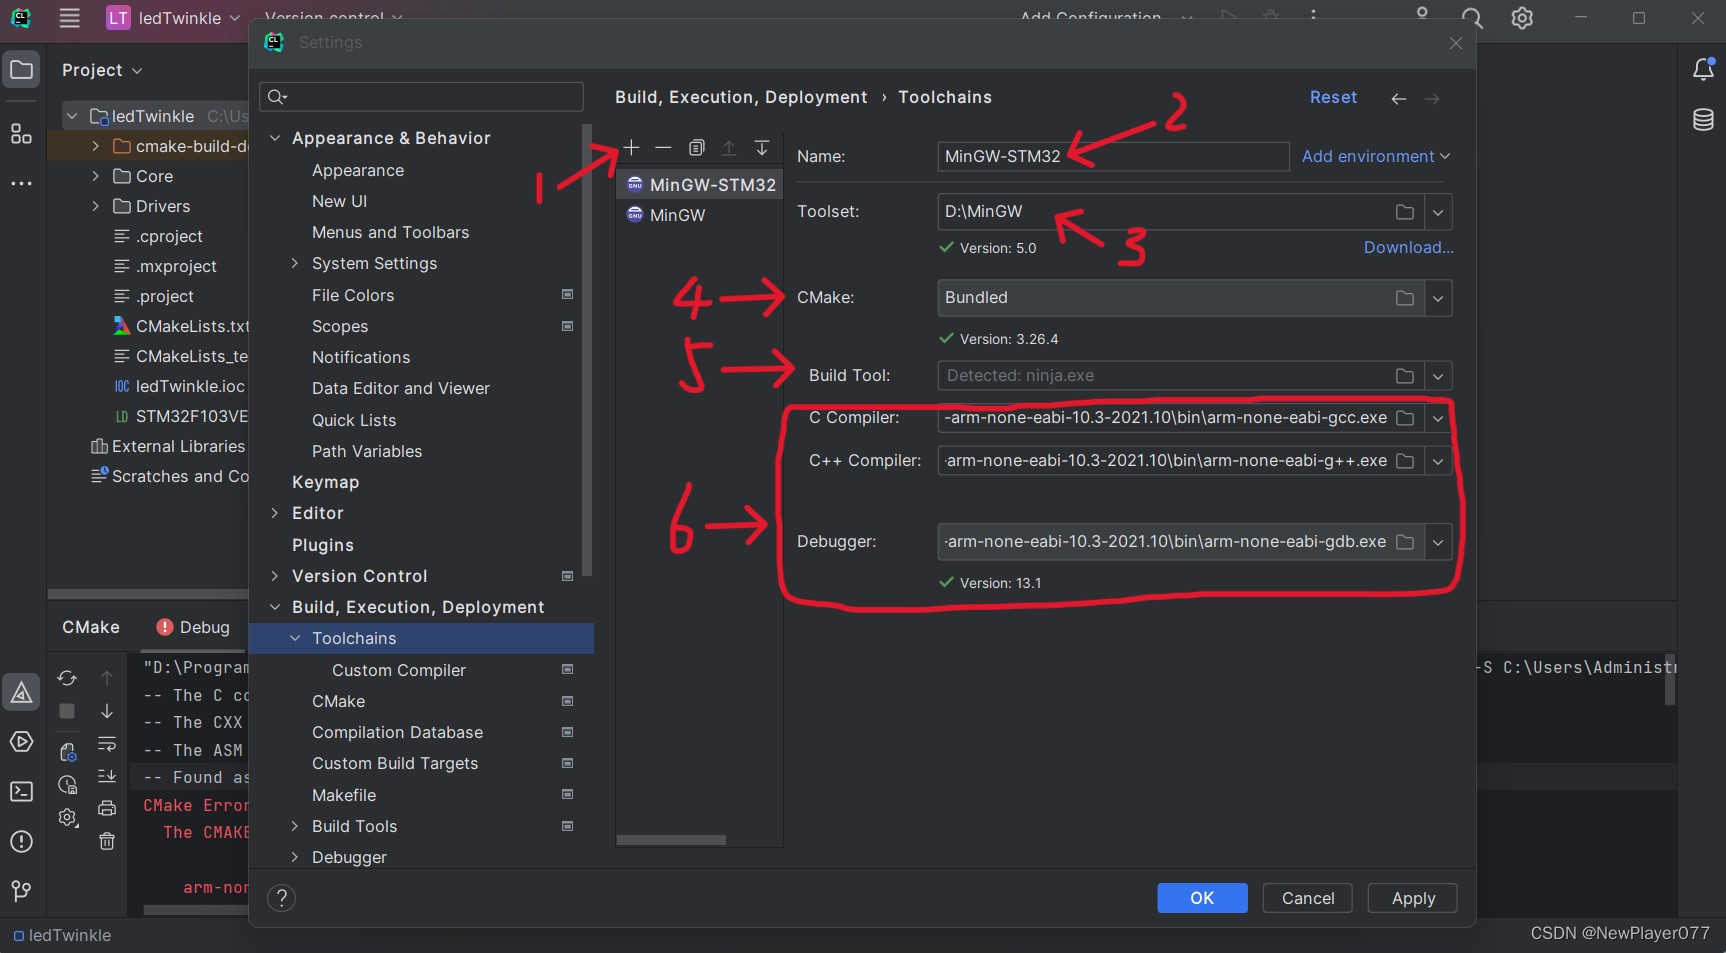The image size is (1726, 953).
Task: Expand Editor settings section
Action: [275, 513]
